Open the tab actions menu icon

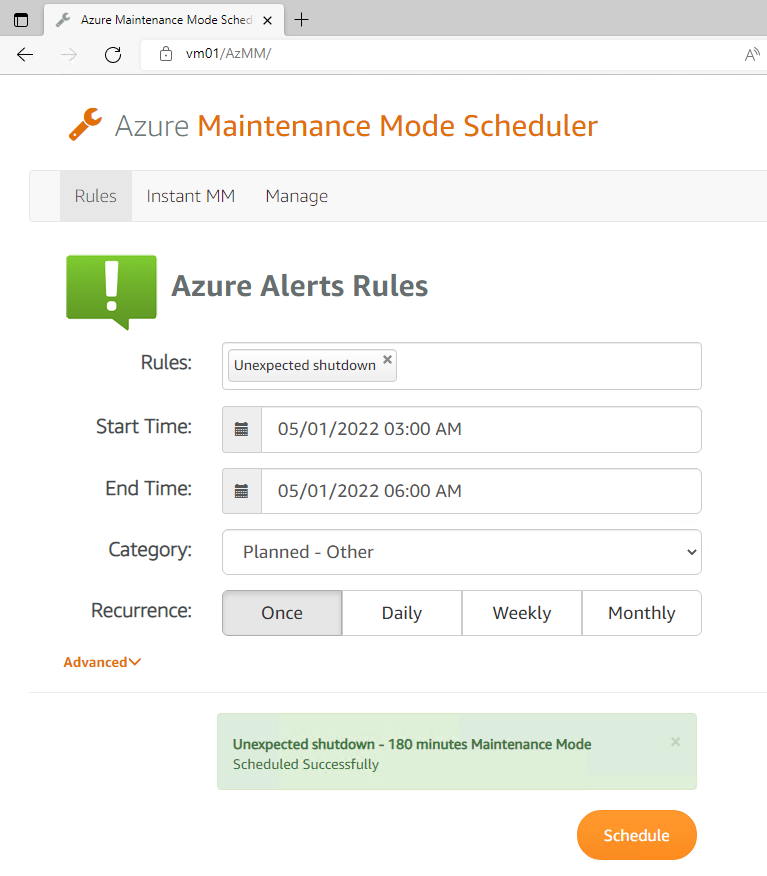click(21, 20)
